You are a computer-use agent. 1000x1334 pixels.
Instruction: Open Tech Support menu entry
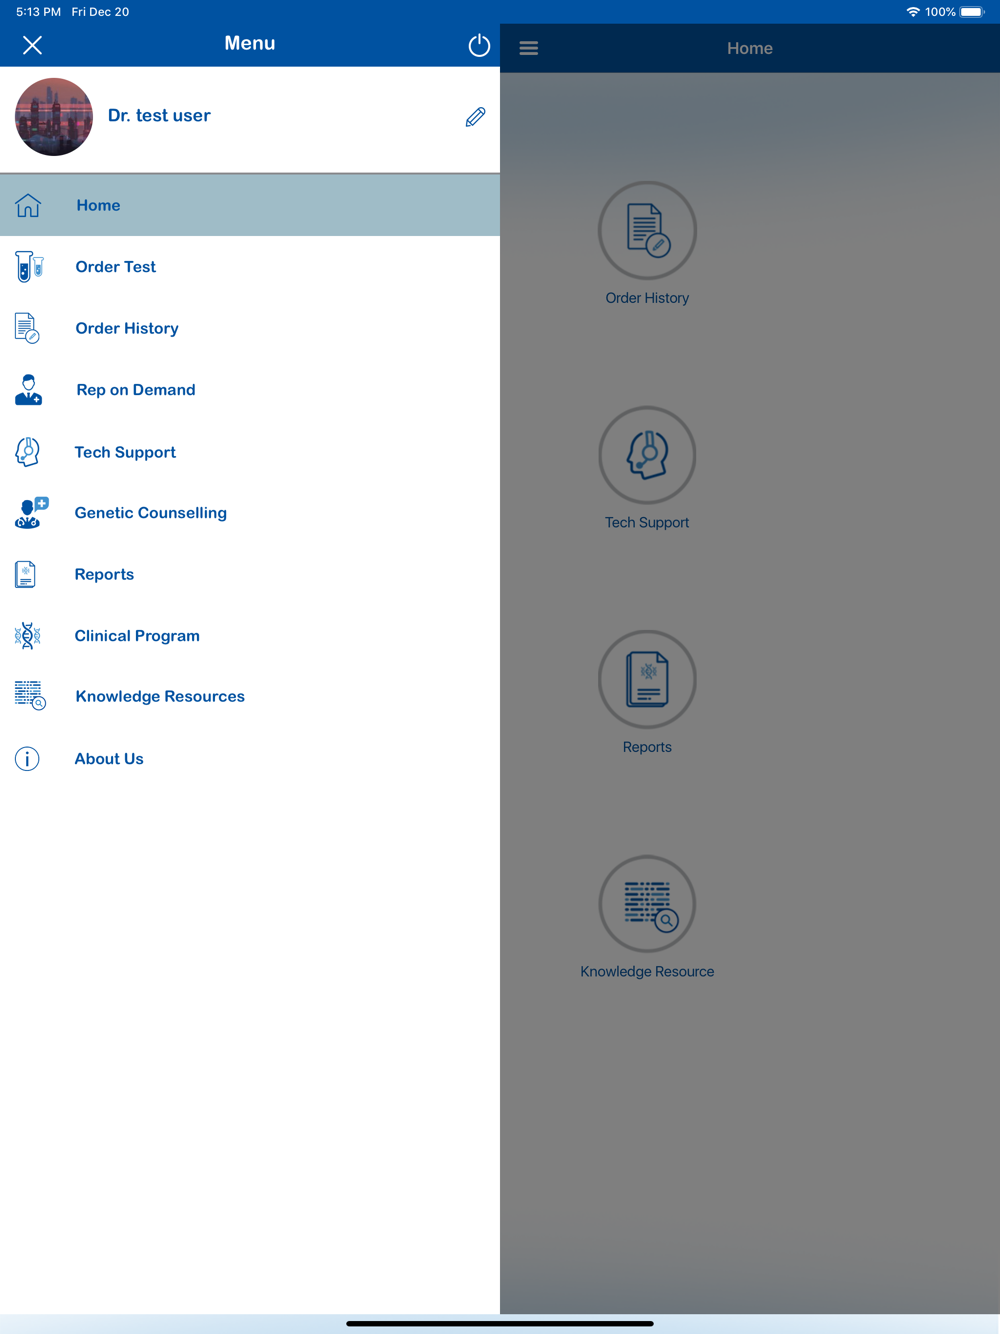(125, 452)
